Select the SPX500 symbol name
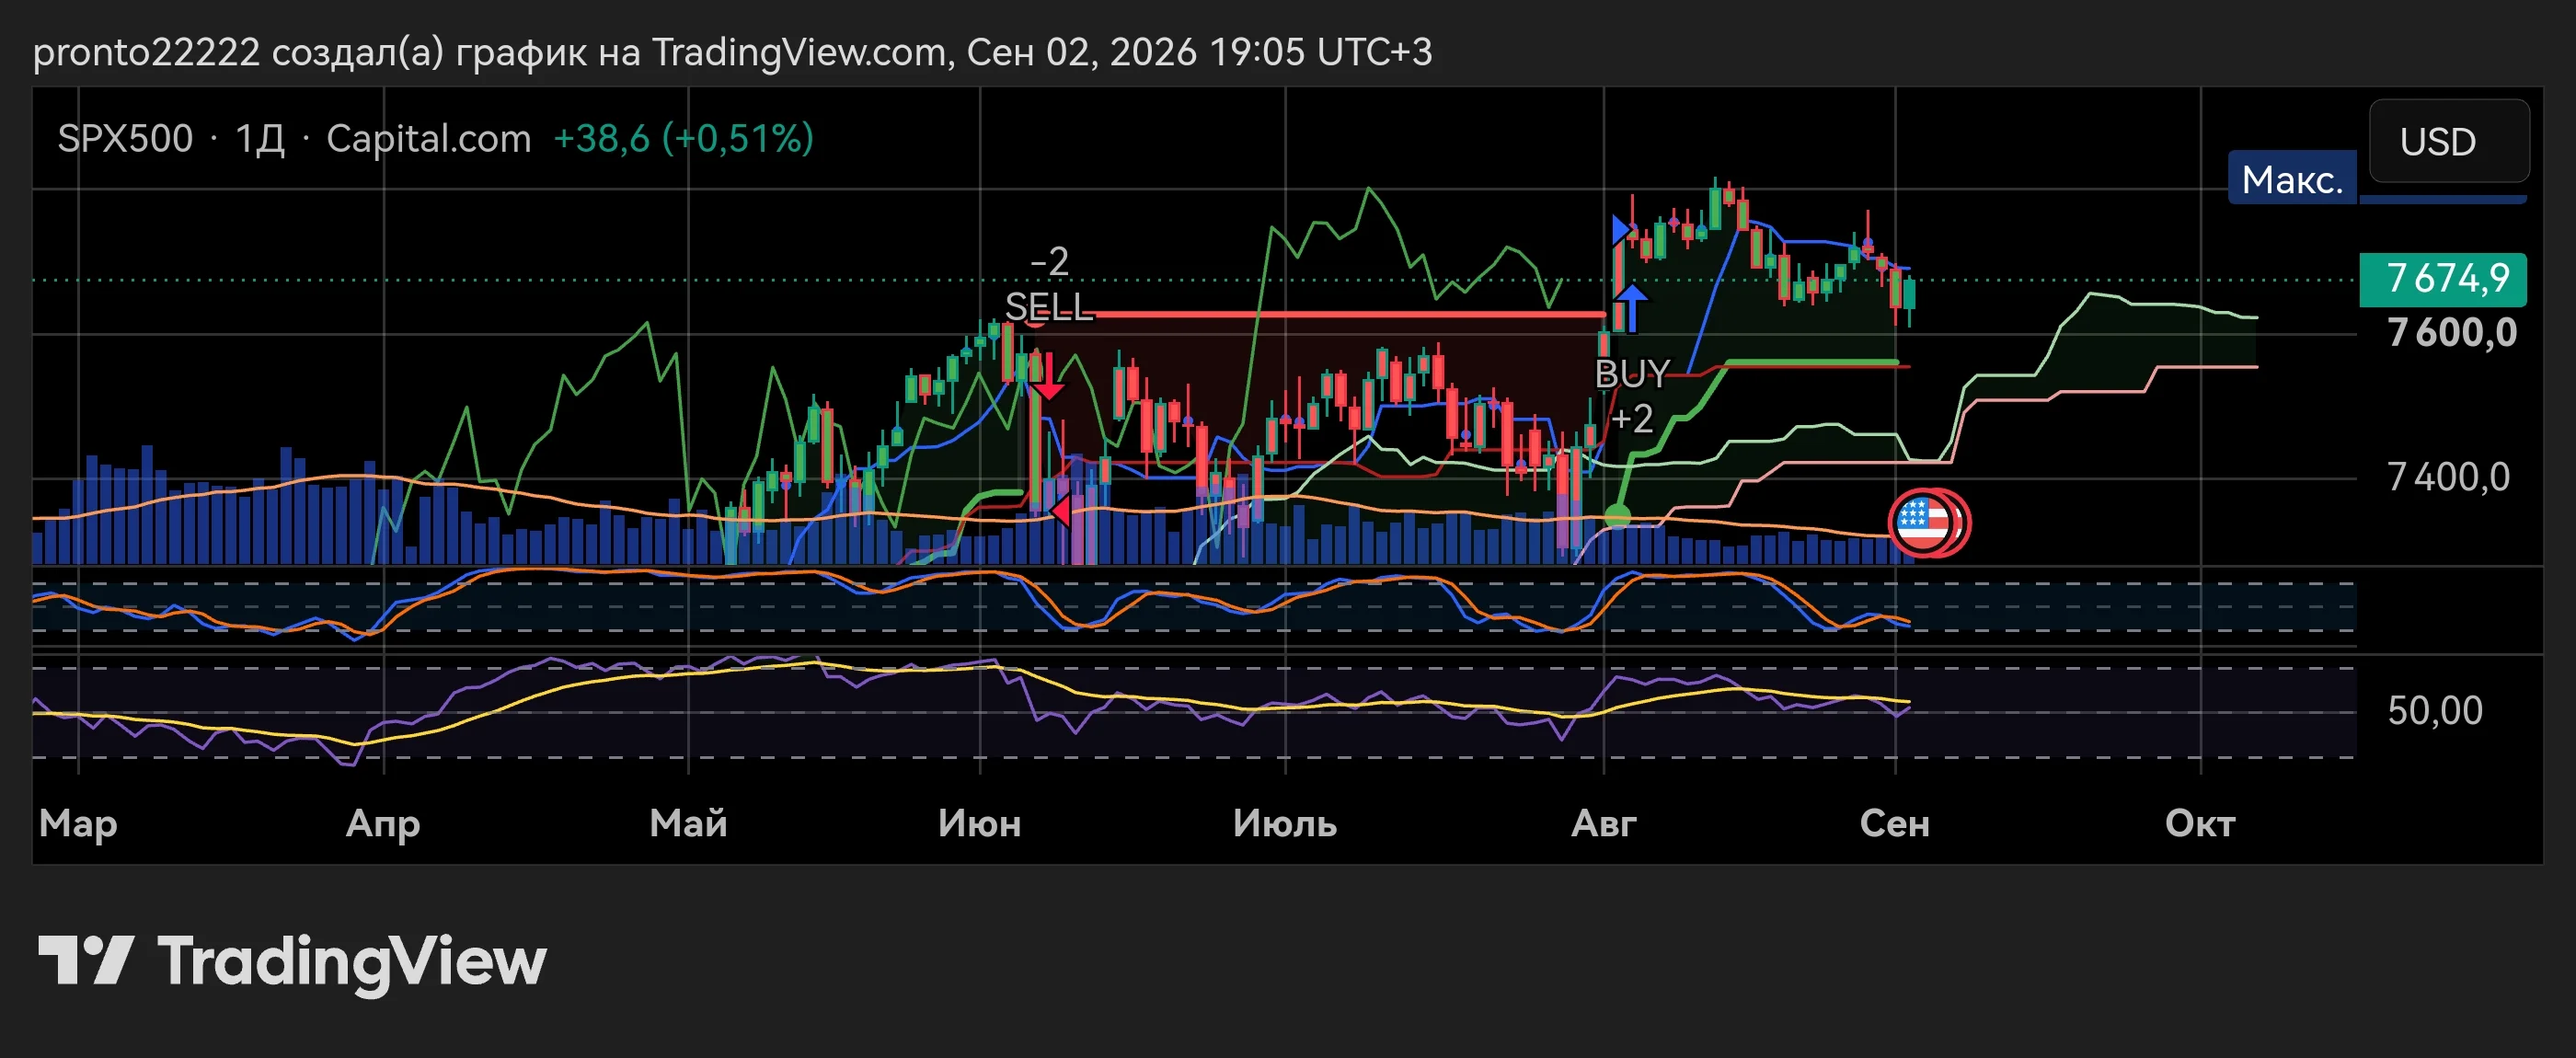The height and width of the screenshot is (1058, 2576). [125, 138]
